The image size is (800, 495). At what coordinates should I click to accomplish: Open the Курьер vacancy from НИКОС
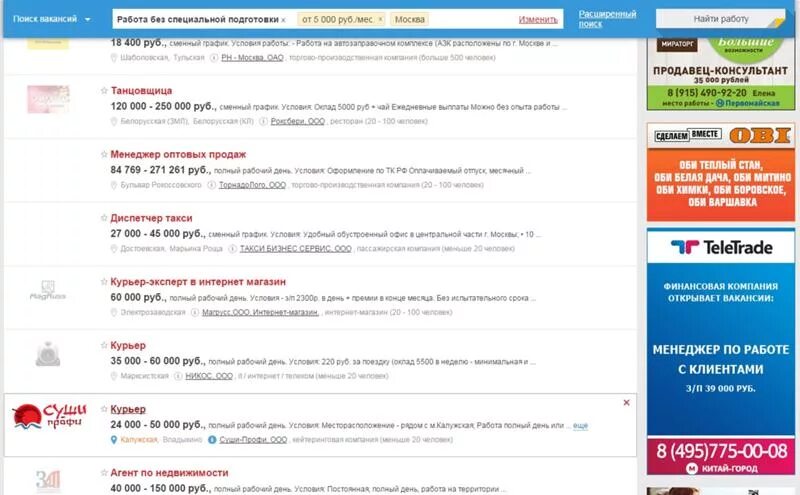(128, 345)
